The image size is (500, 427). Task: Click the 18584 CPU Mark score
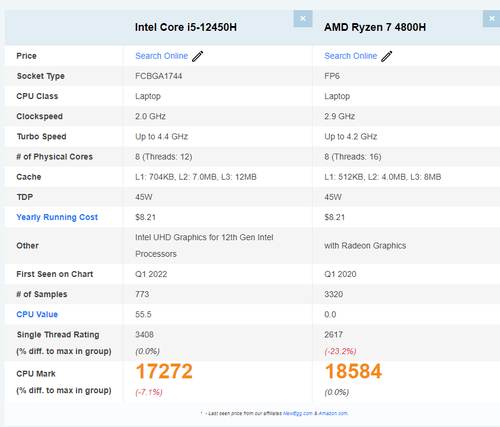click(x=353, y=371)
